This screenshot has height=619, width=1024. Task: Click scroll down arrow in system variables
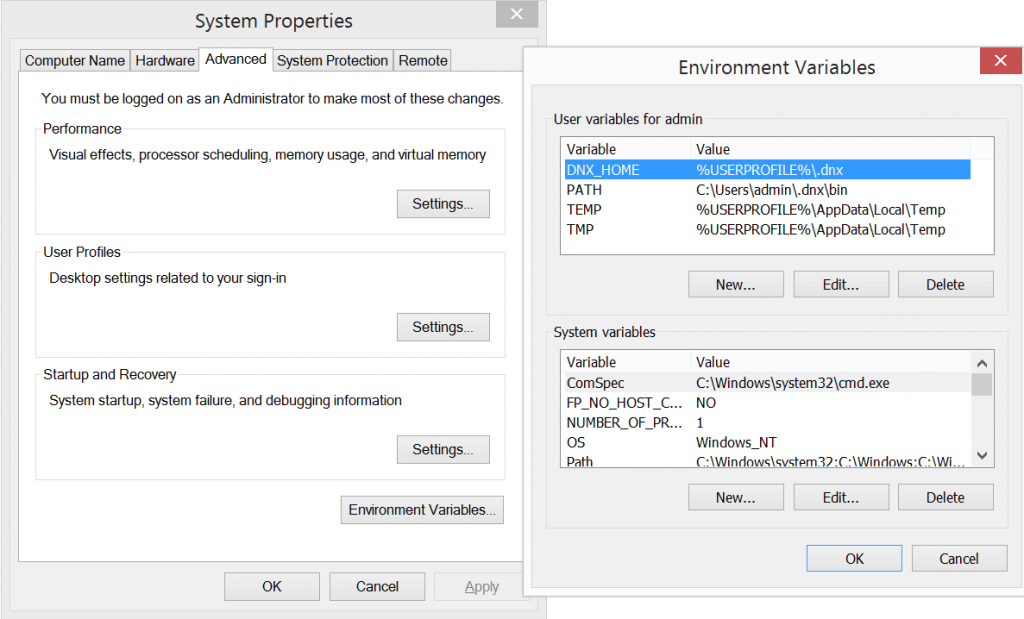coord(982,455)
